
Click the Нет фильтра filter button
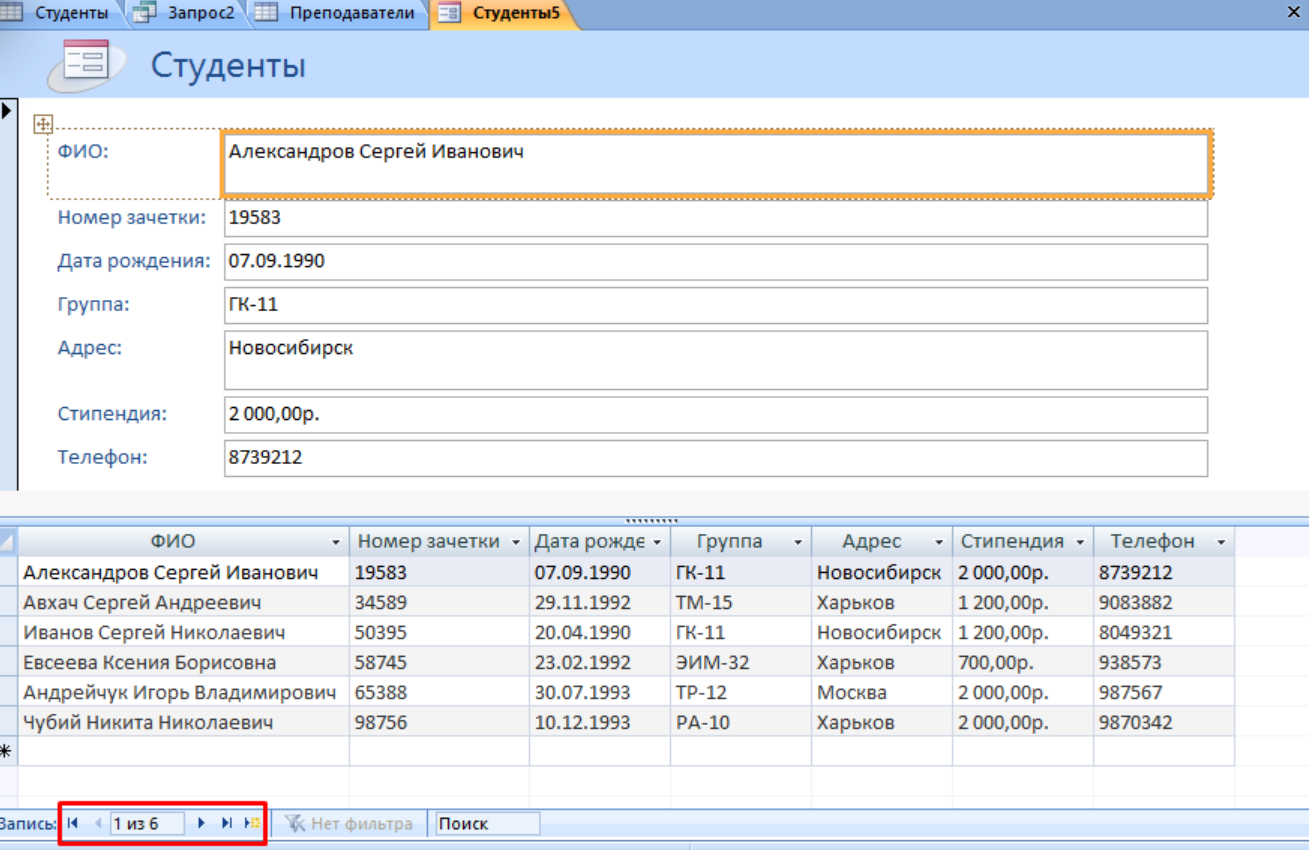(349, 823)
